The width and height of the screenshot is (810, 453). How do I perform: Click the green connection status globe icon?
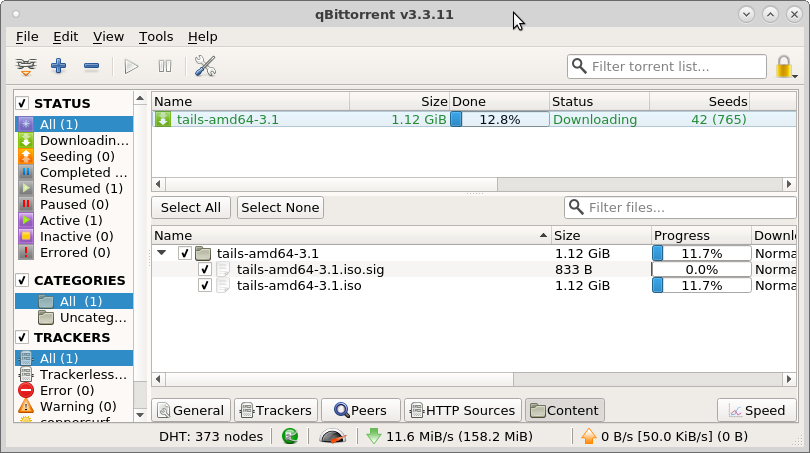(x=290, y=436)
